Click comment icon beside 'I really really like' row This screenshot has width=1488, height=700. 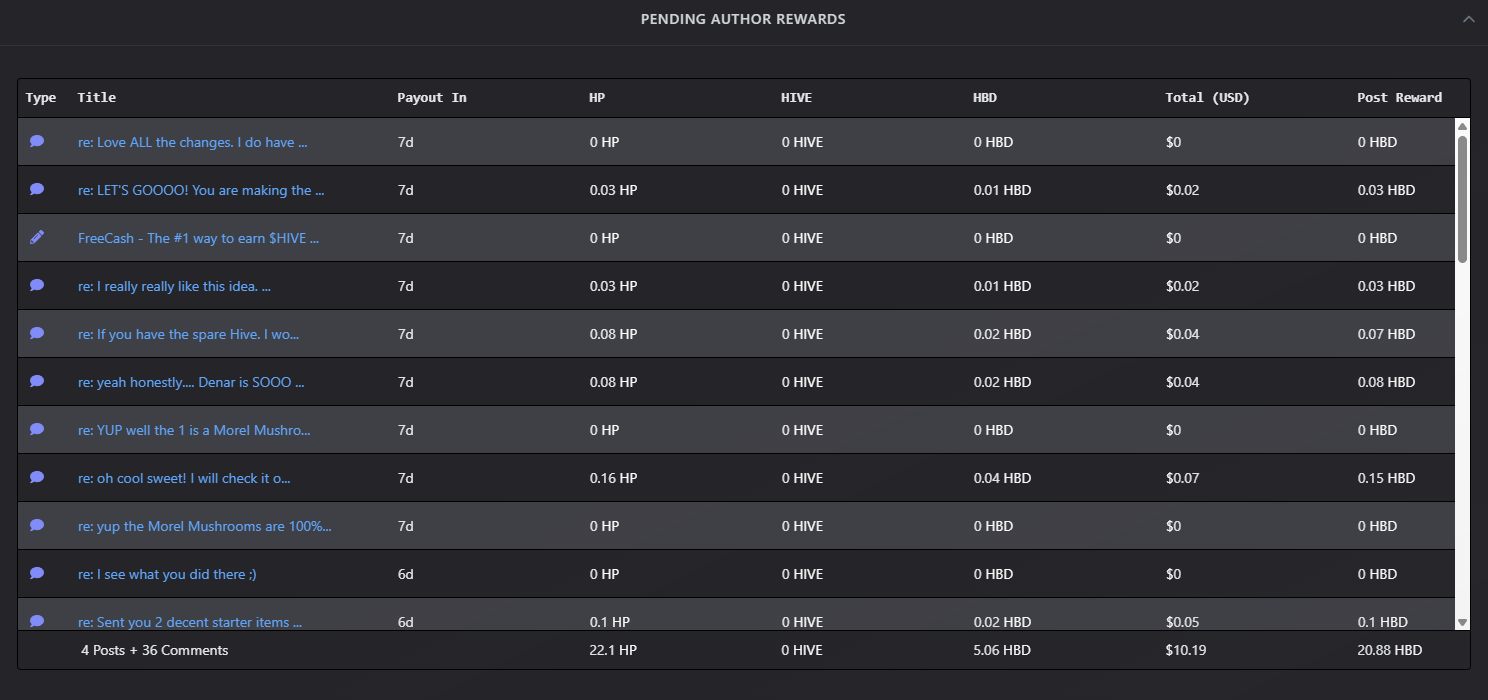(x=37, y=285)
